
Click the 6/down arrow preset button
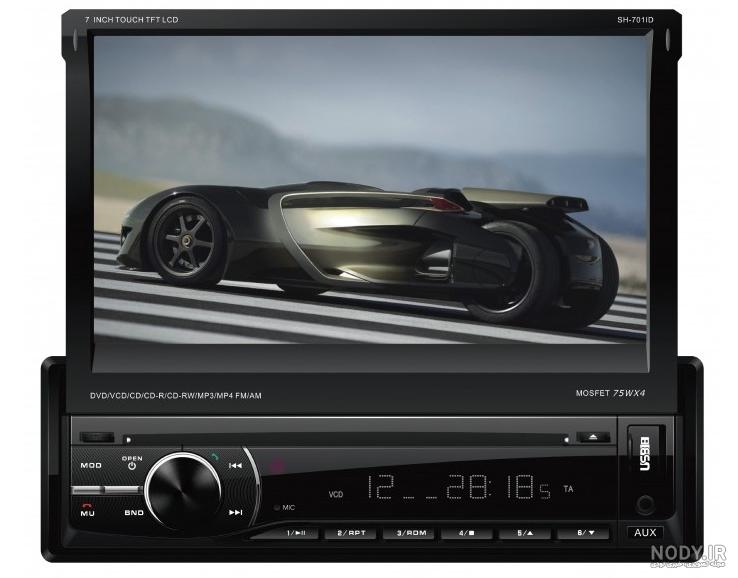coord(583,533)
